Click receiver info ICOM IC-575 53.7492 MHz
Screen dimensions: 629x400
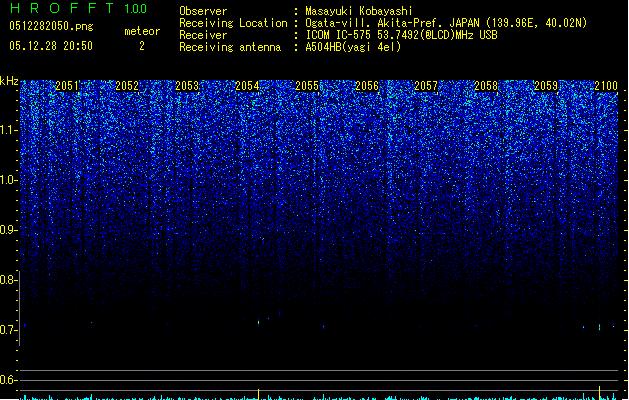point(401,35)
